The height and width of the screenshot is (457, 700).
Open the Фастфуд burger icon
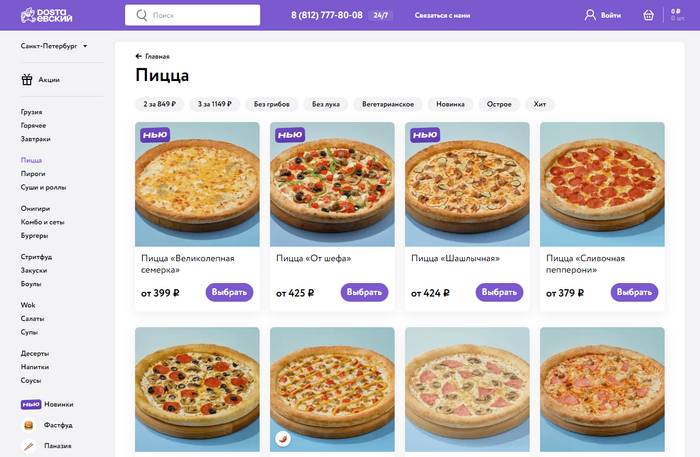click(29, 425)
